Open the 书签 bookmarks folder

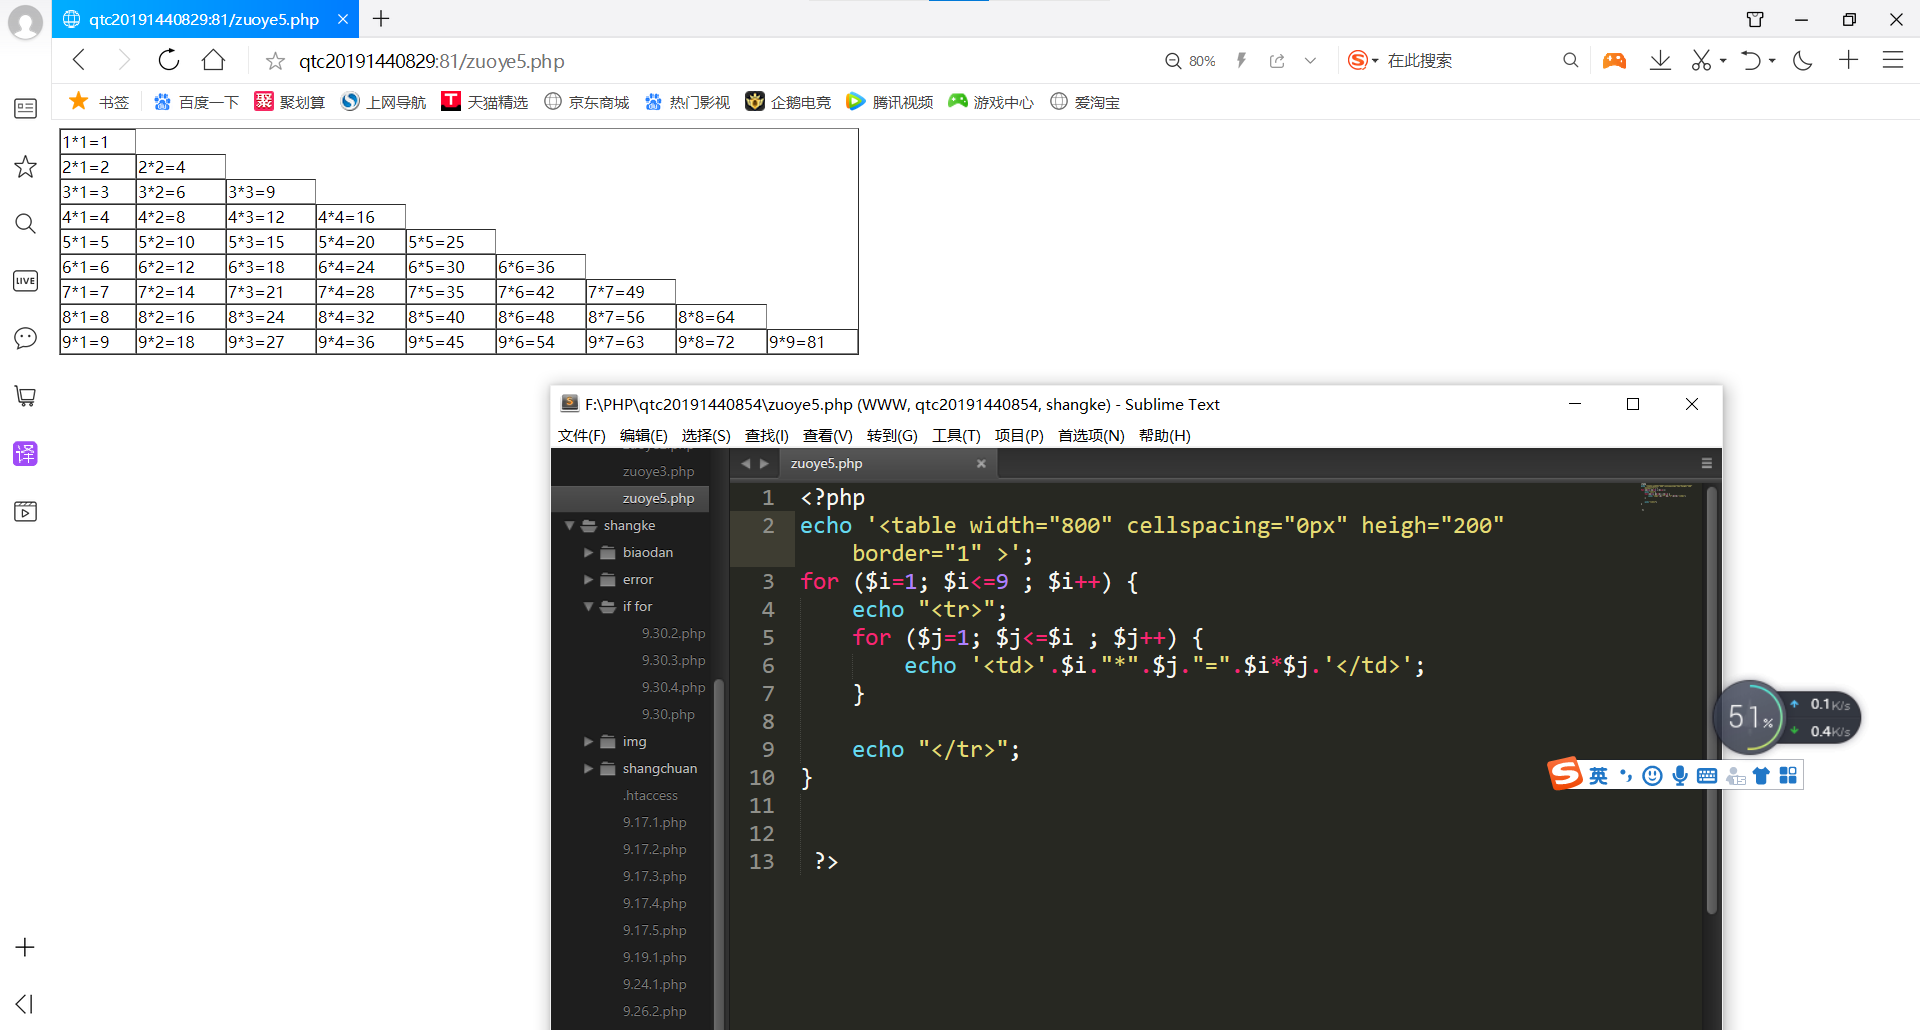(x=99, y=101)
